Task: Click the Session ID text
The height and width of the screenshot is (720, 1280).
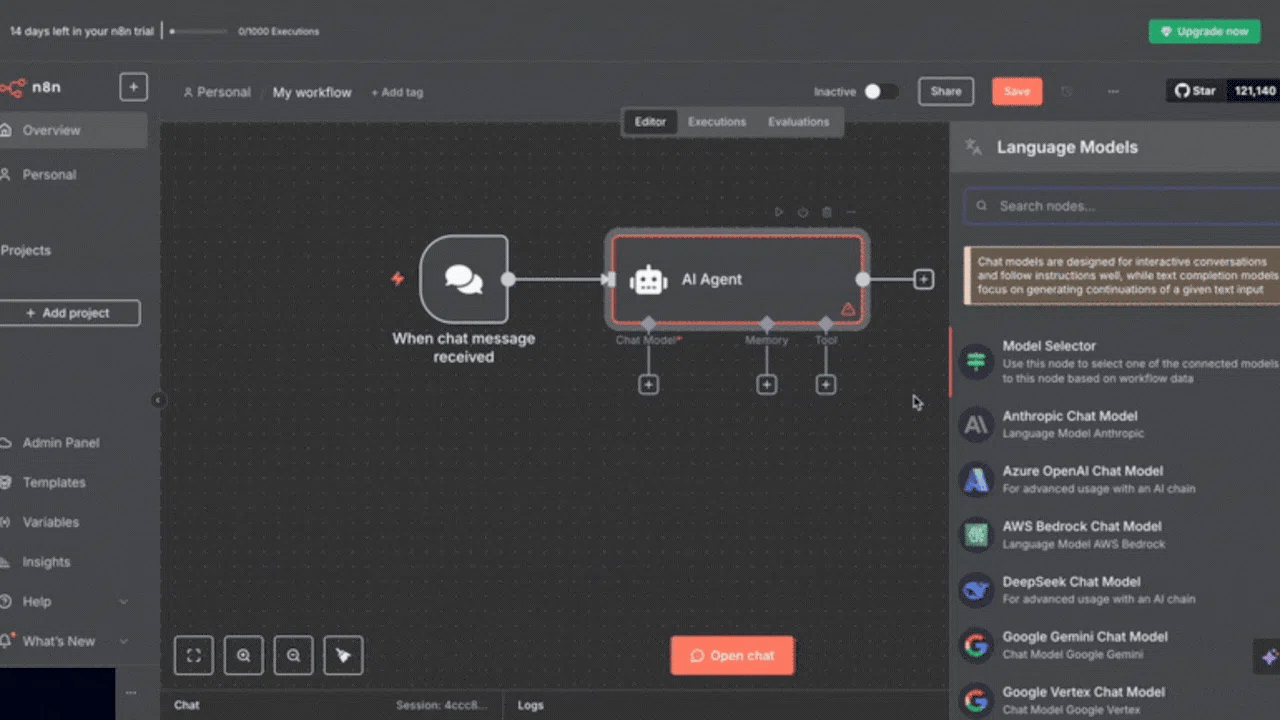Action: (x=441, y=705)
